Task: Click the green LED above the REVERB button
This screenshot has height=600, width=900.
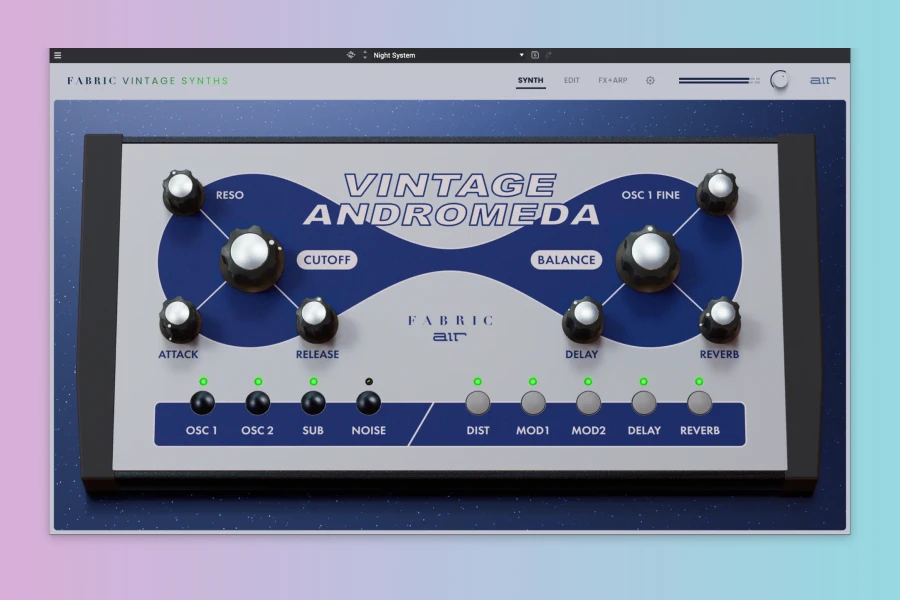Action: (x=699, y=381)
